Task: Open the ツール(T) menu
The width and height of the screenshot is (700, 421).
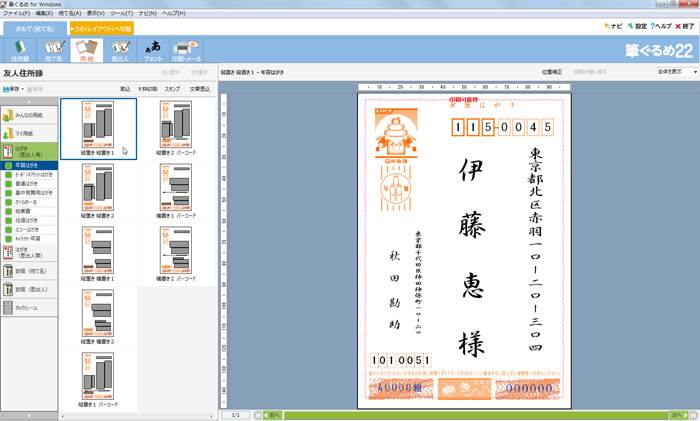Action: coord(121,13)
